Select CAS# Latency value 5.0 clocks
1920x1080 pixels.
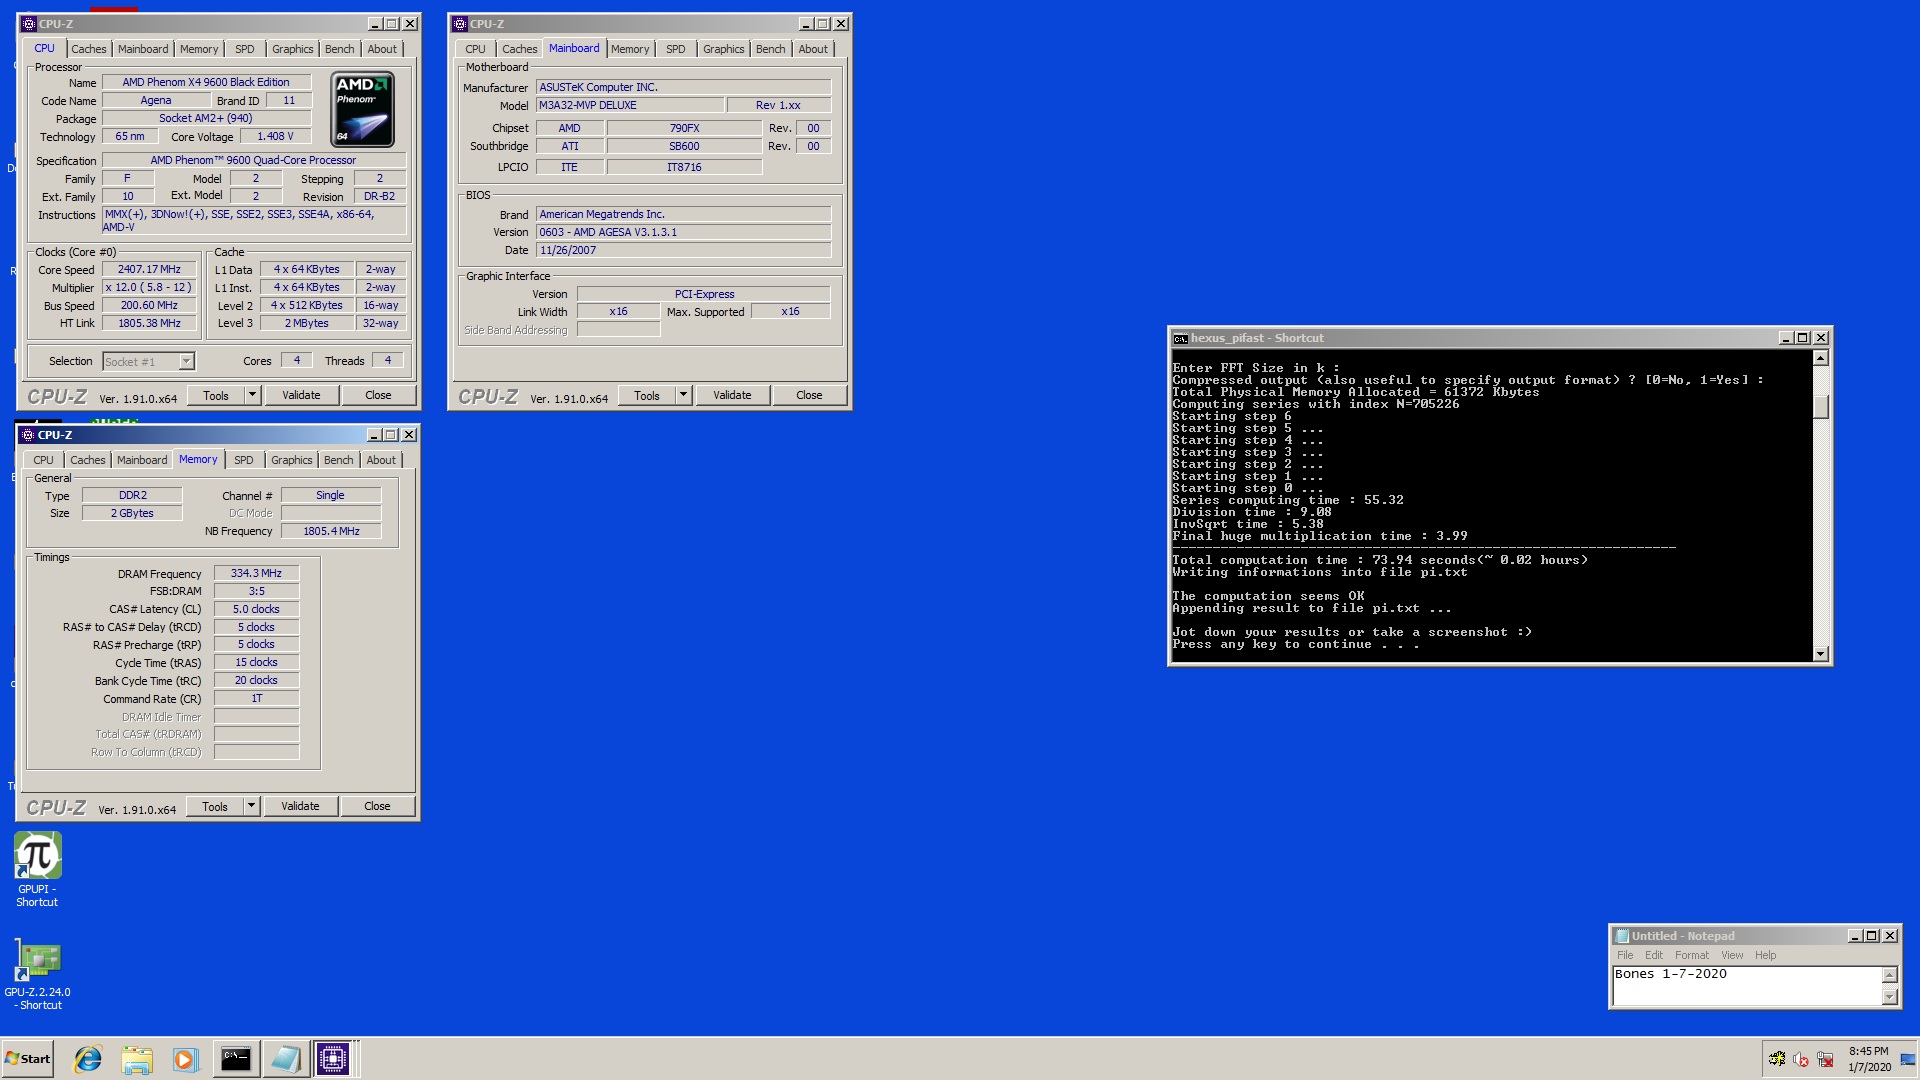(256, 609)
